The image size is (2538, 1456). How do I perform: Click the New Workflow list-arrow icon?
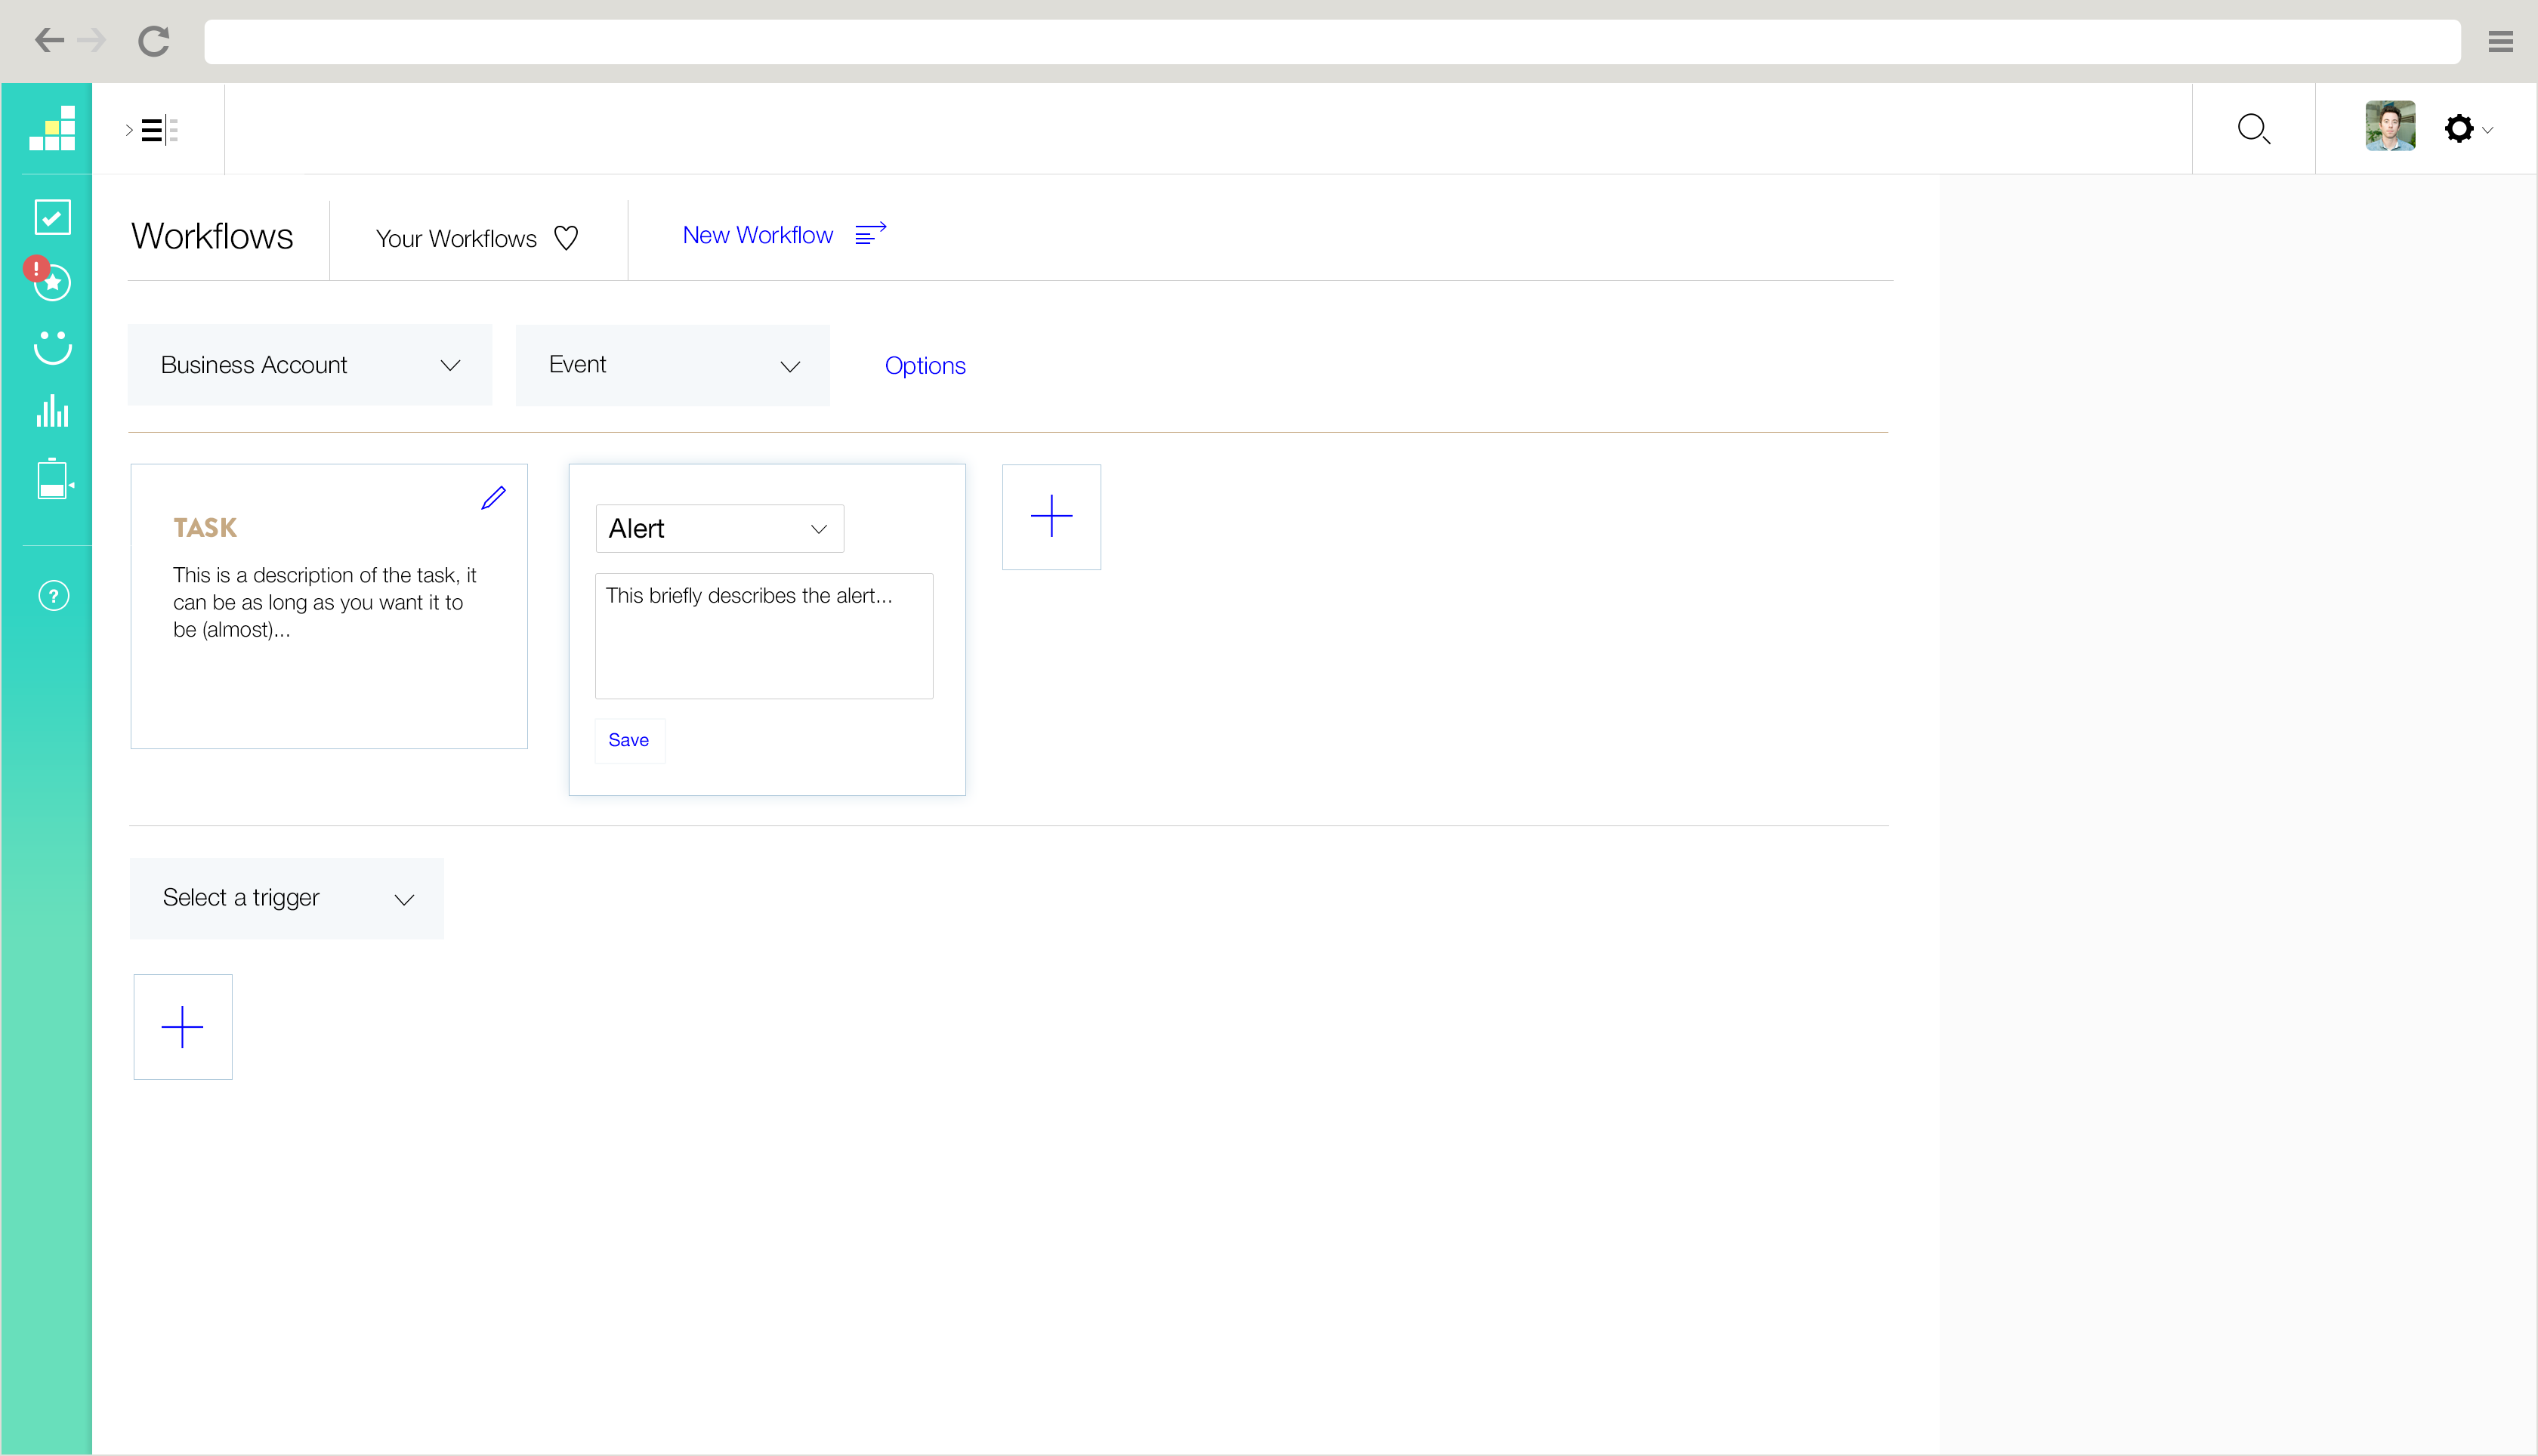[x=870, y=234]
